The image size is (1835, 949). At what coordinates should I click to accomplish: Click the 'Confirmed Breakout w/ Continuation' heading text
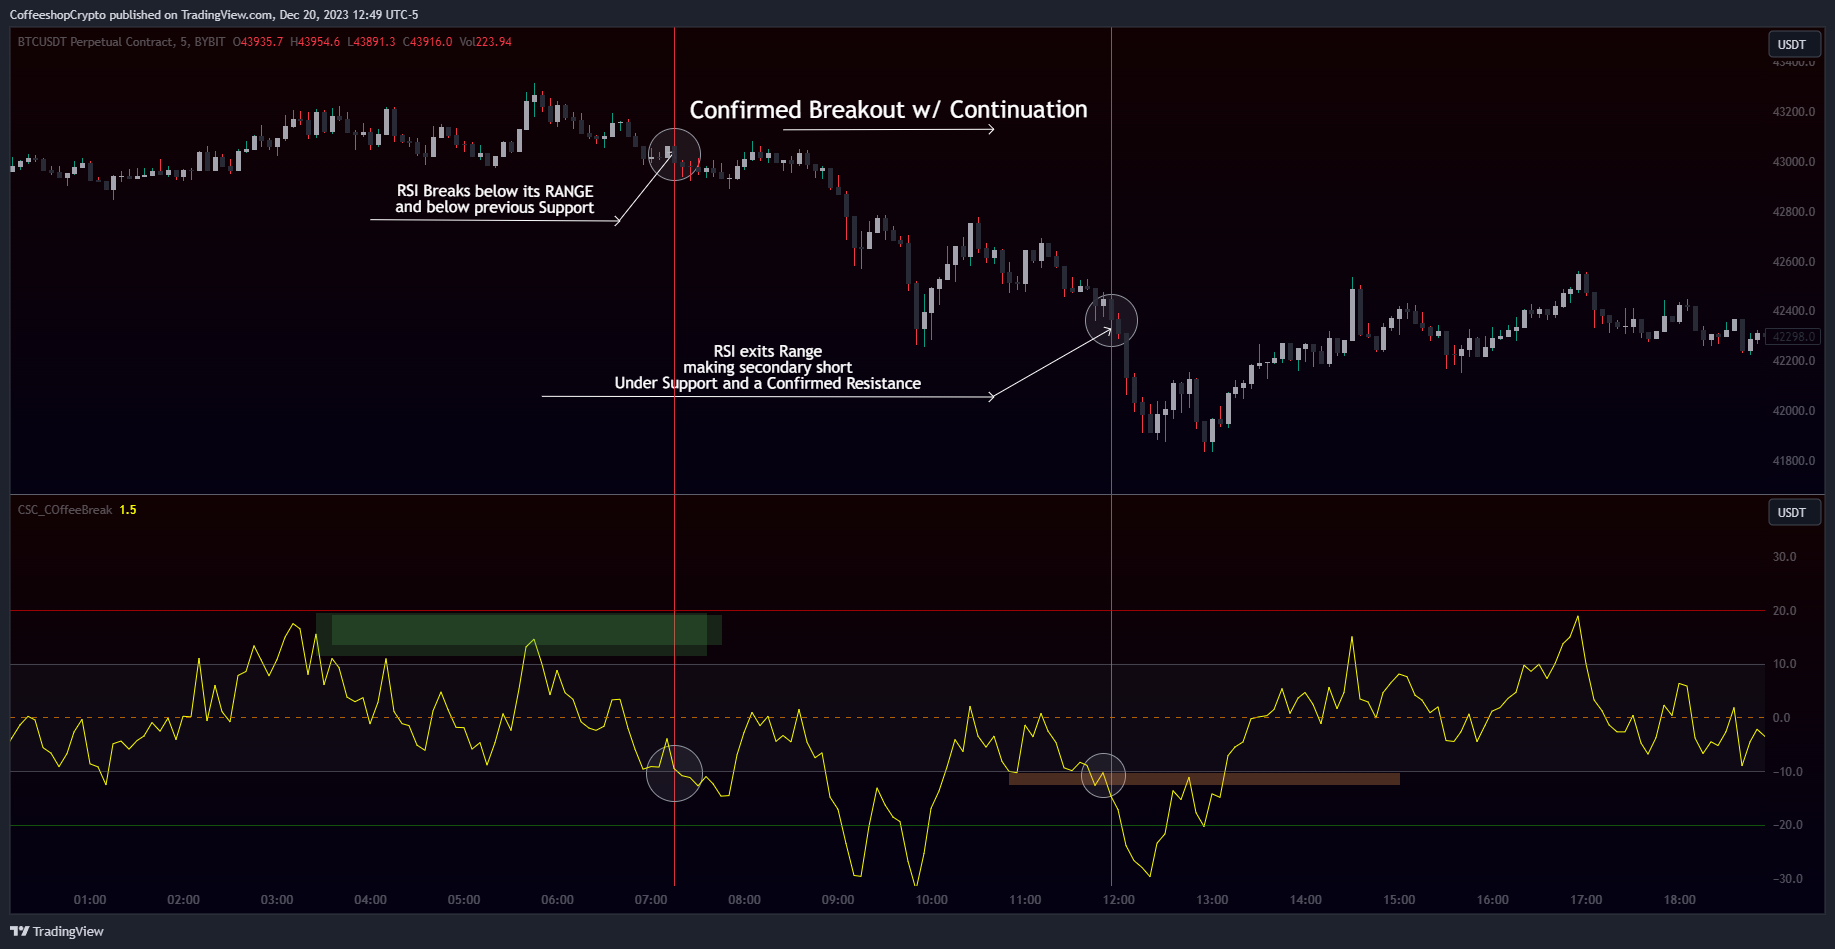tap(888, 109)
